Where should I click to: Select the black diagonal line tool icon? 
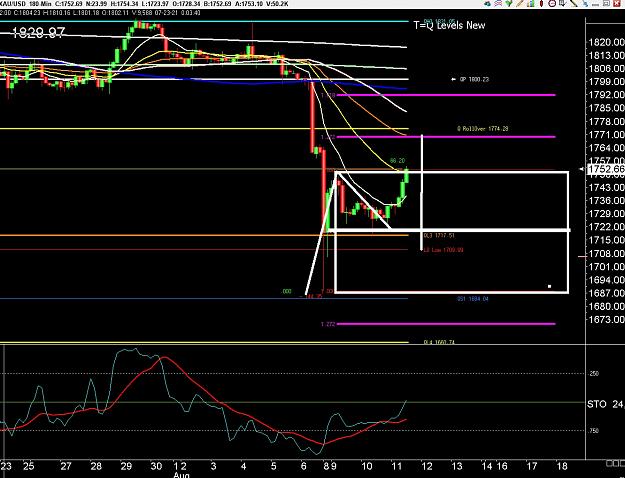(x=574, y=3)
